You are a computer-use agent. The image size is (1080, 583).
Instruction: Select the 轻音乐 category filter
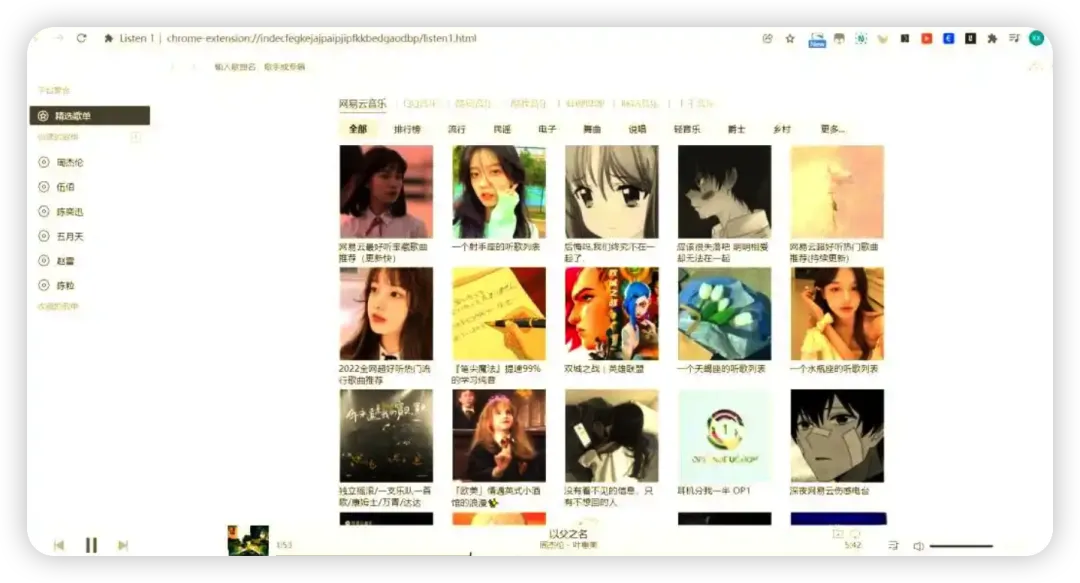687,129
